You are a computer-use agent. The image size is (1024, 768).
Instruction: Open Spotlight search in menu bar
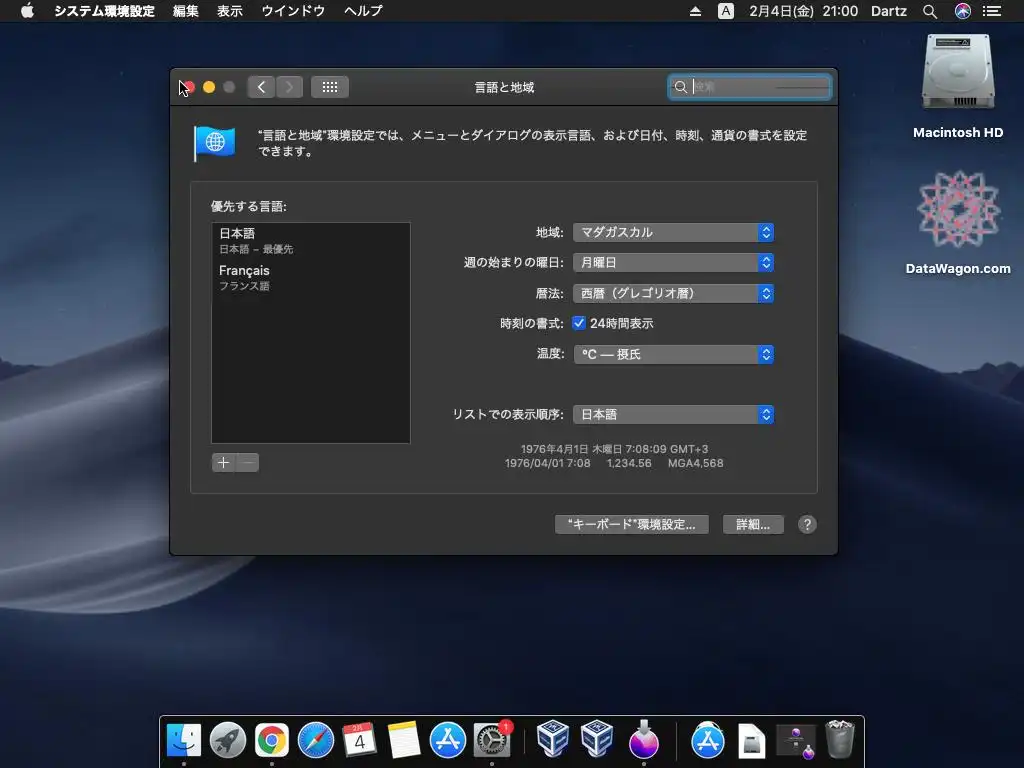click(930, 11)
